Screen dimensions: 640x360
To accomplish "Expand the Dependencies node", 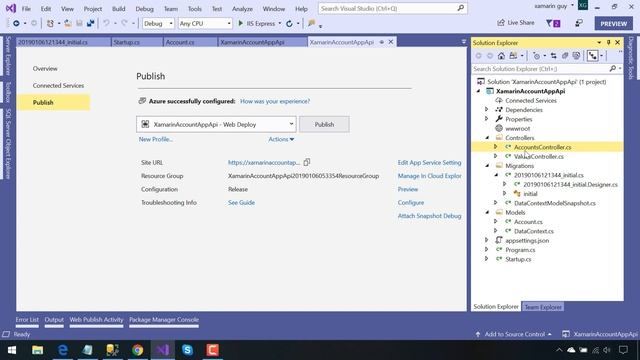I will 487,109.
